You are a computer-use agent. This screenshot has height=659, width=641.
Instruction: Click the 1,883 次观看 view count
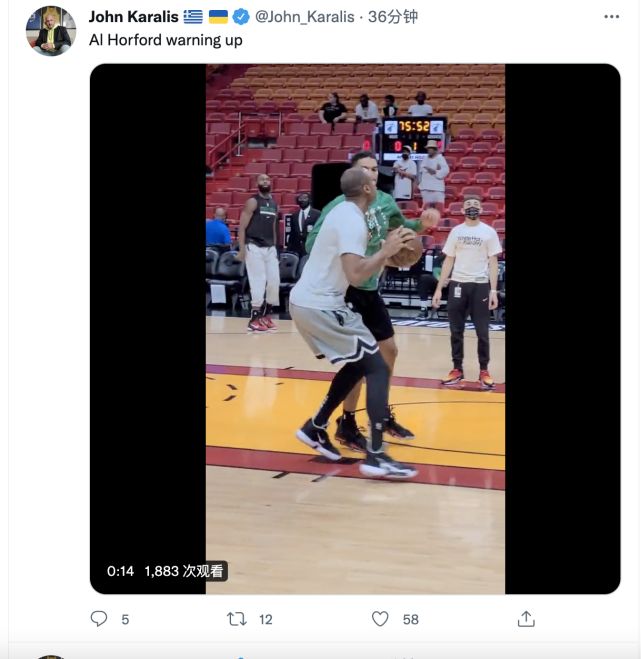coord(185,571)
